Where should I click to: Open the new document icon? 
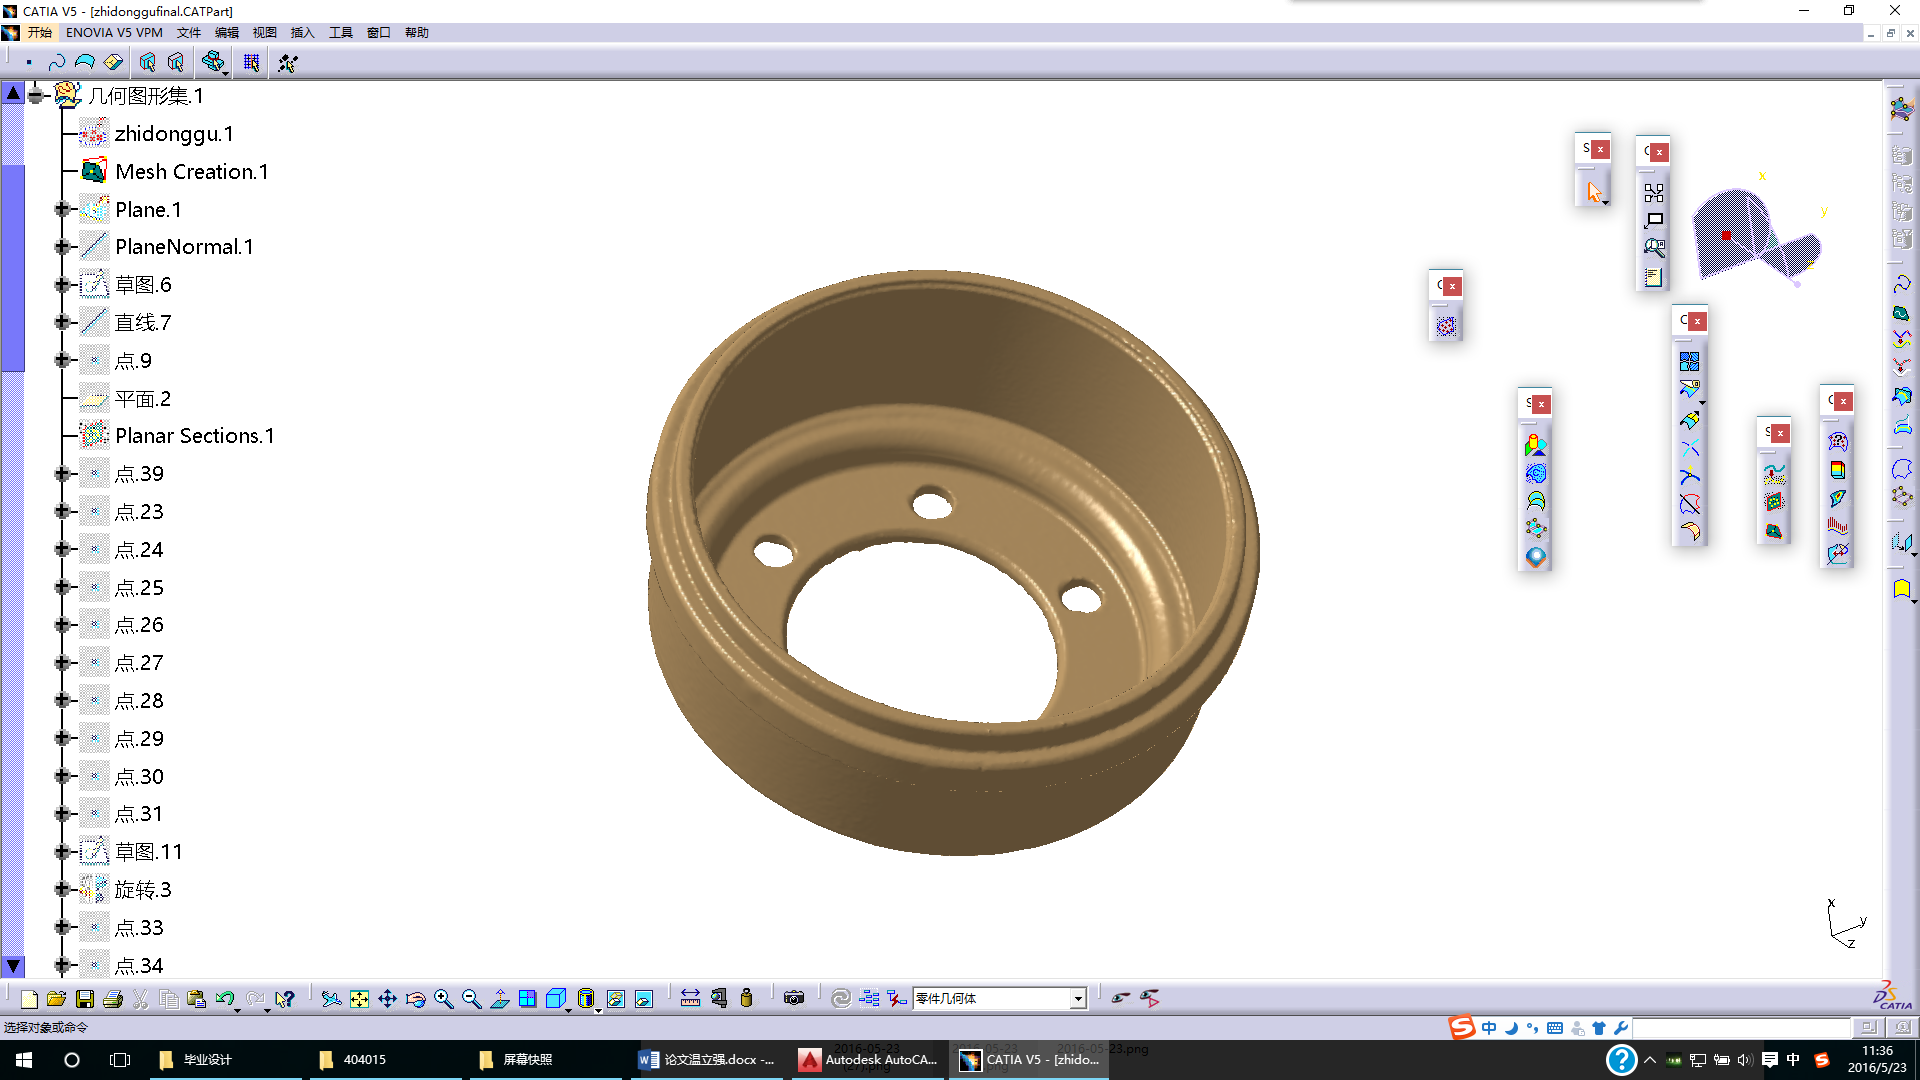29,998
